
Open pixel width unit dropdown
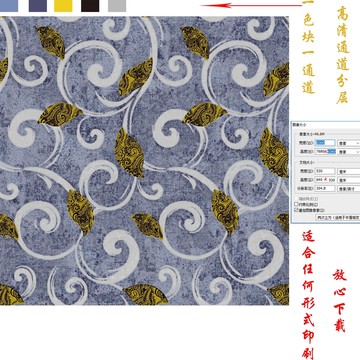coord(349,143)
